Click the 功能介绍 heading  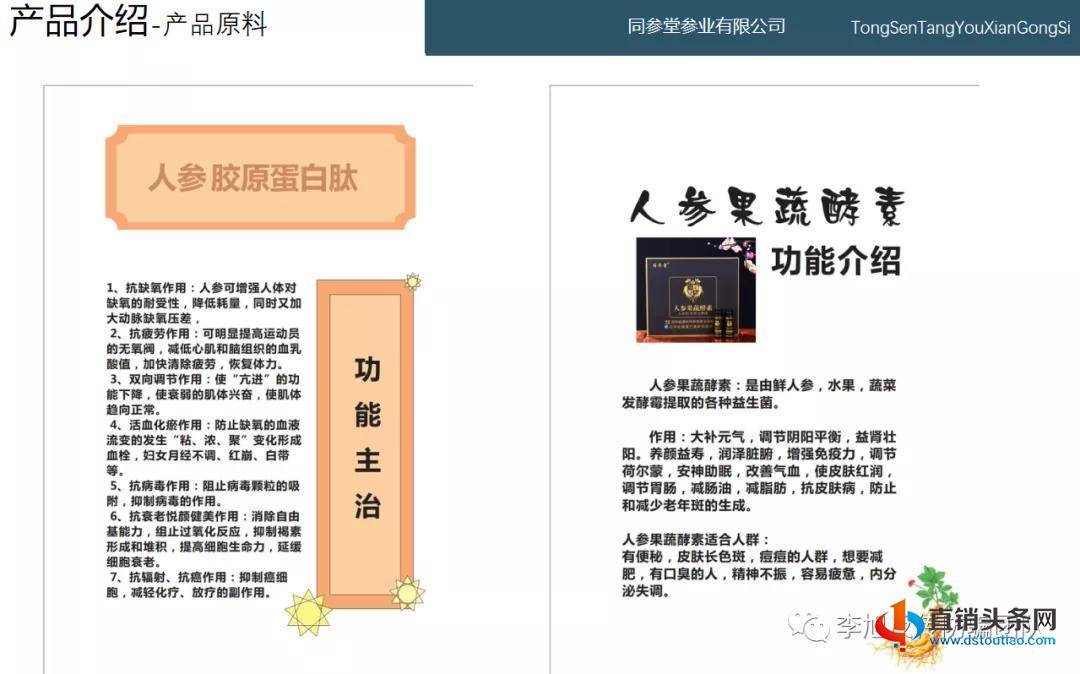(x=835, y=261)
